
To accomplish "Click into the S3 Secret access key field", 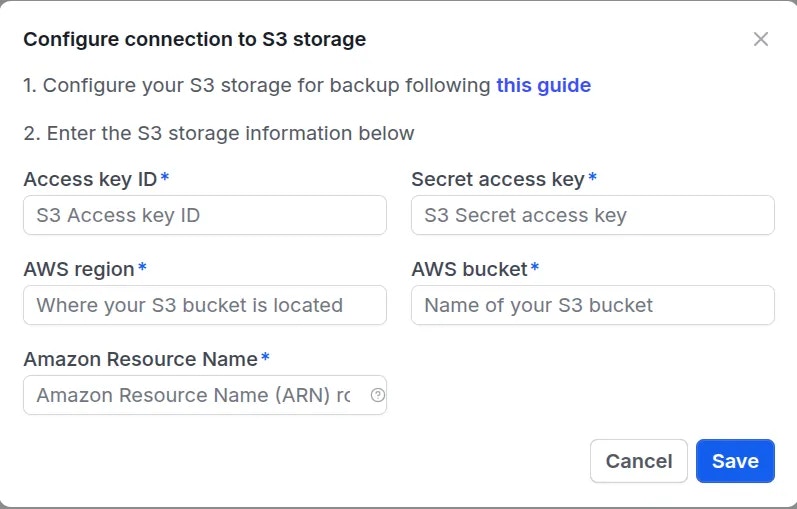I will pyautogui.click(x=592, y=215).
